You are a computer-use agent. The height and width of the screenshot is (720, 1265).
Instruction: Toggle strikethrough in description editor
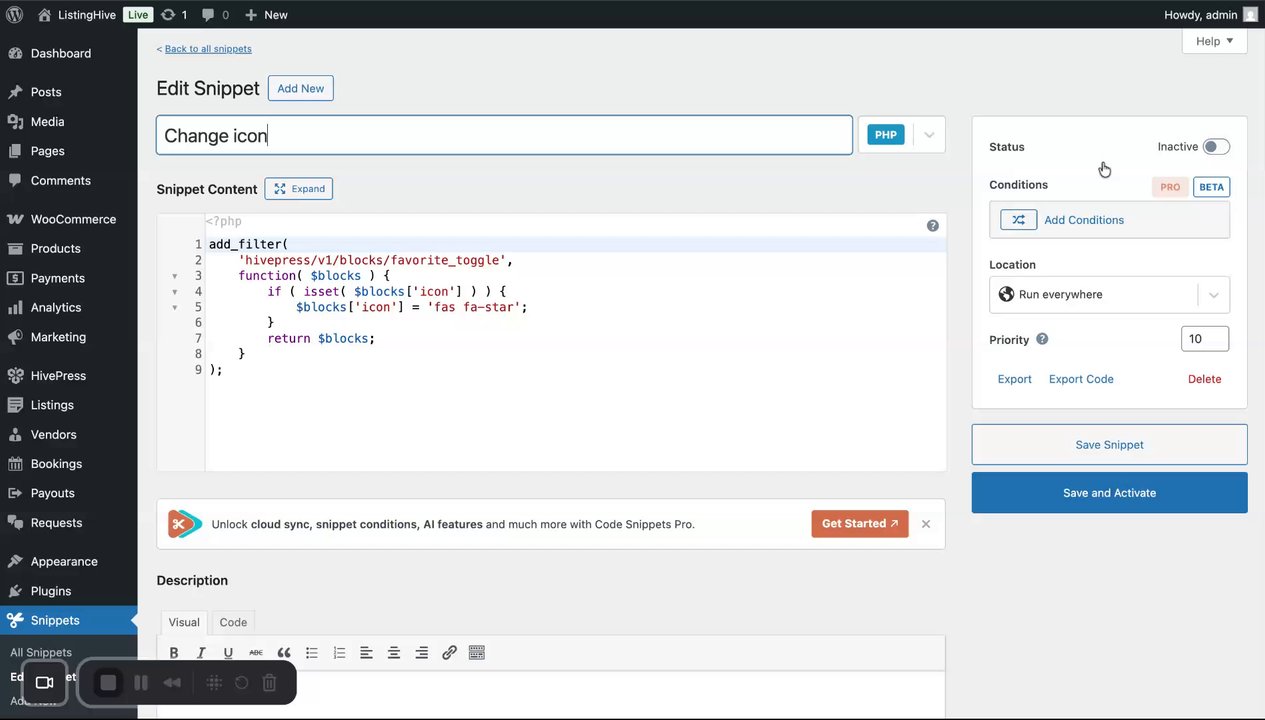(x=256, y=653)
